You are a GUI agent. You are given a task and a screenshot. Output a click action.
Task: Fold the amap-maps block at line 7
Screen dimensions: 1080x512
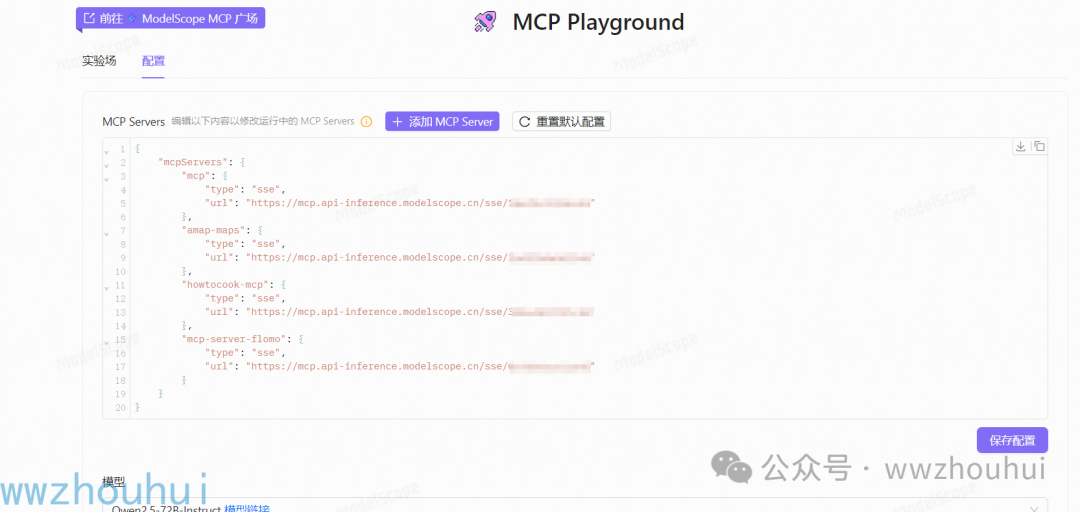click(x=106, y=233)
